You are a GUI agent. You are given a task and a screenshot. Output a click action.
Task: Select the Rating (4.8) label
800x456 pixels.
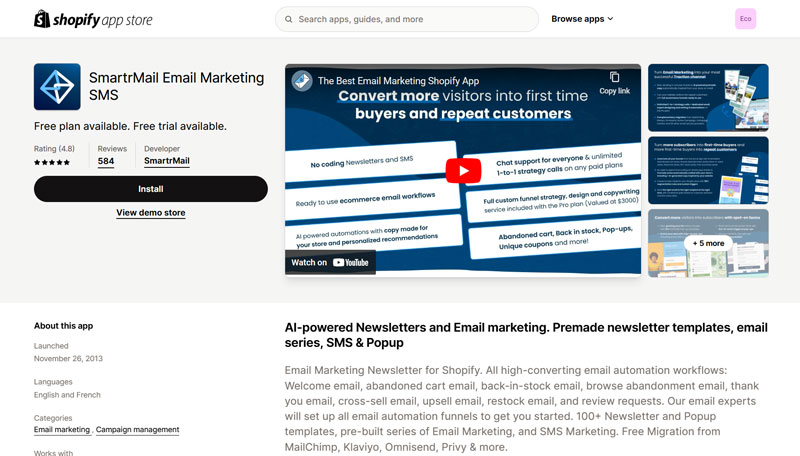(x=54, y=148)
